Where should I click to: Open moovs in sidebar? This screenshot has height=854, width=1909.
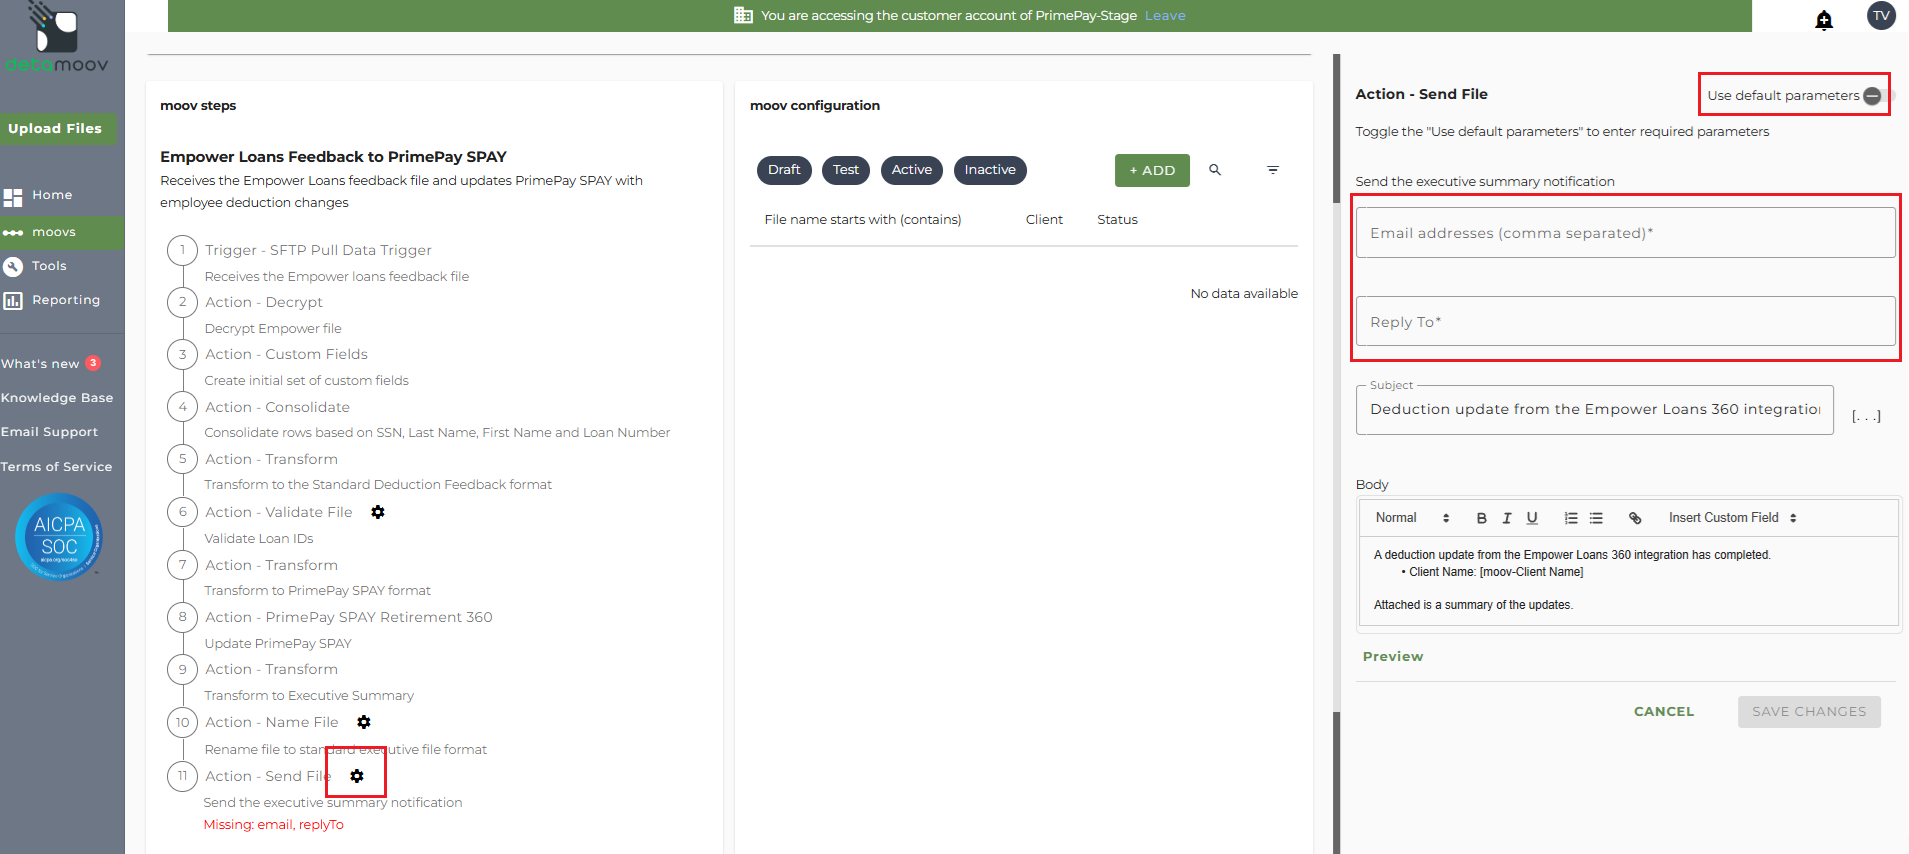[x=54, y=232]
